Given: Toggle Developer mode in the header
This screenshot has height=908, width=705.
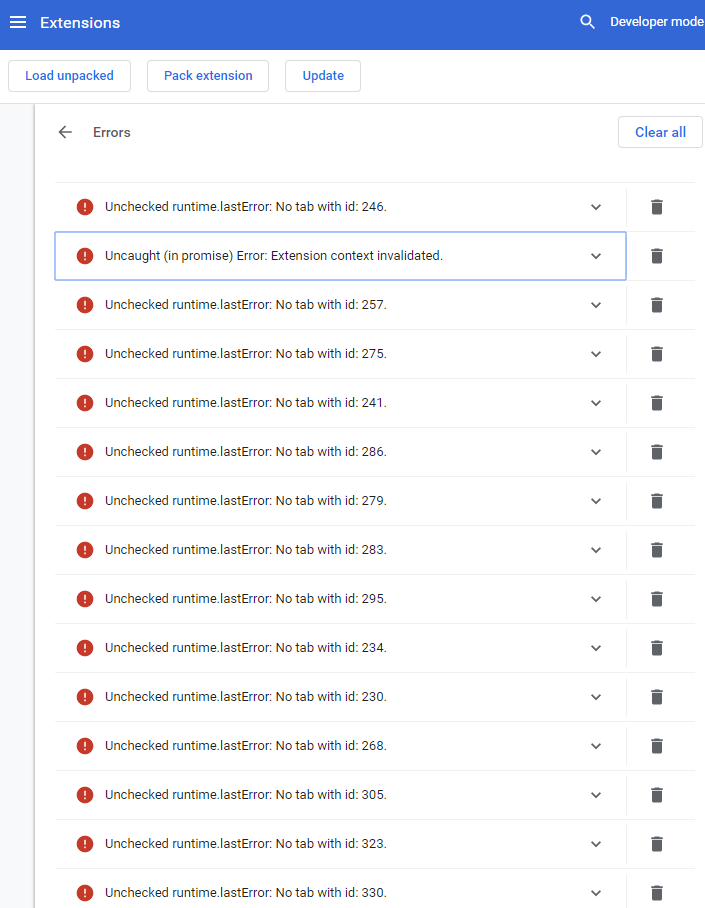Looking at the screenshot, I should (x=656, y=21).
